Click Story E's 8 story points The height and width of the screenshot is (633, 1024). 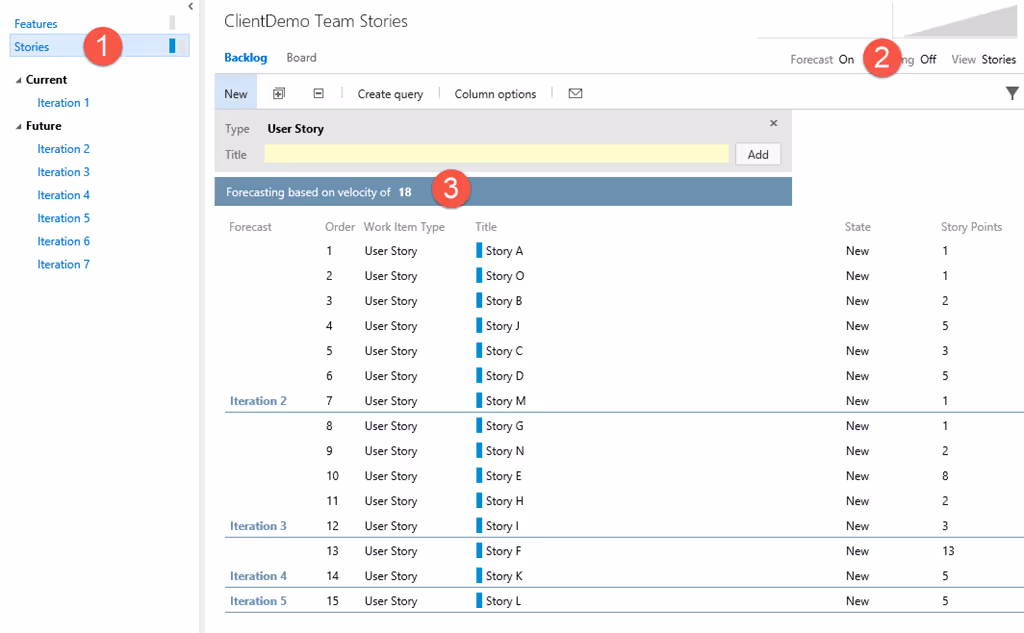pos(945,476)
